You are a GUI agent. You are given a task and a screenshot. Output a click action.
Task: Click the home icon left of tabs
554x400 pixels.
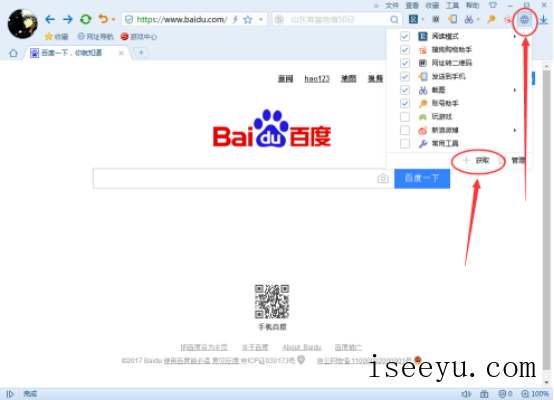click(x=13, y=53)
